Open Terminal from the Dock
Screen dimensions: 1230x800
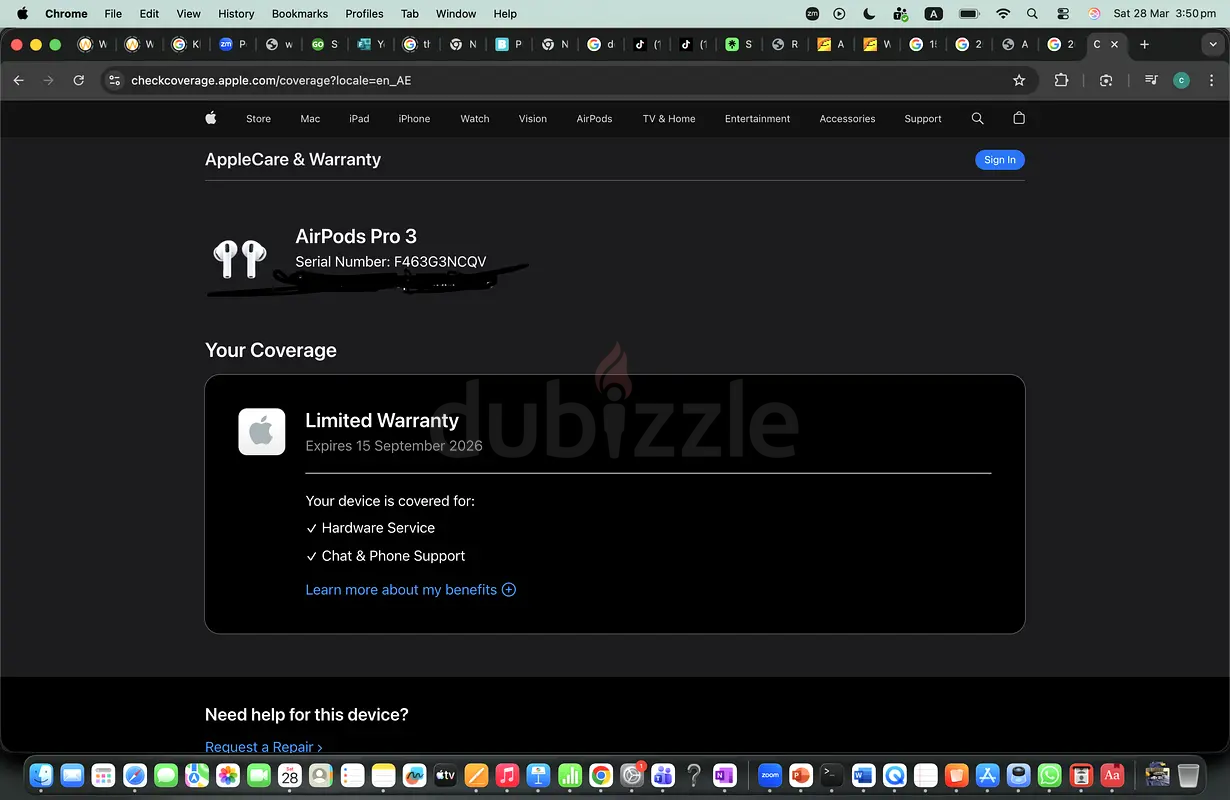tap(832, 775)
